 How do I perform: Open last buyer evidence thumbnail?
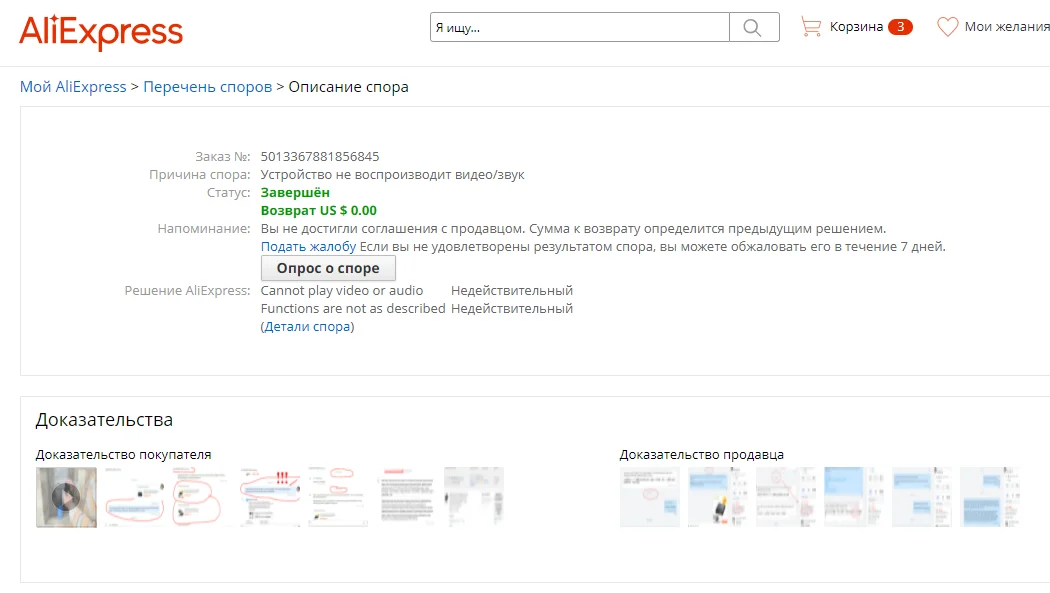(x=474, y=497)
